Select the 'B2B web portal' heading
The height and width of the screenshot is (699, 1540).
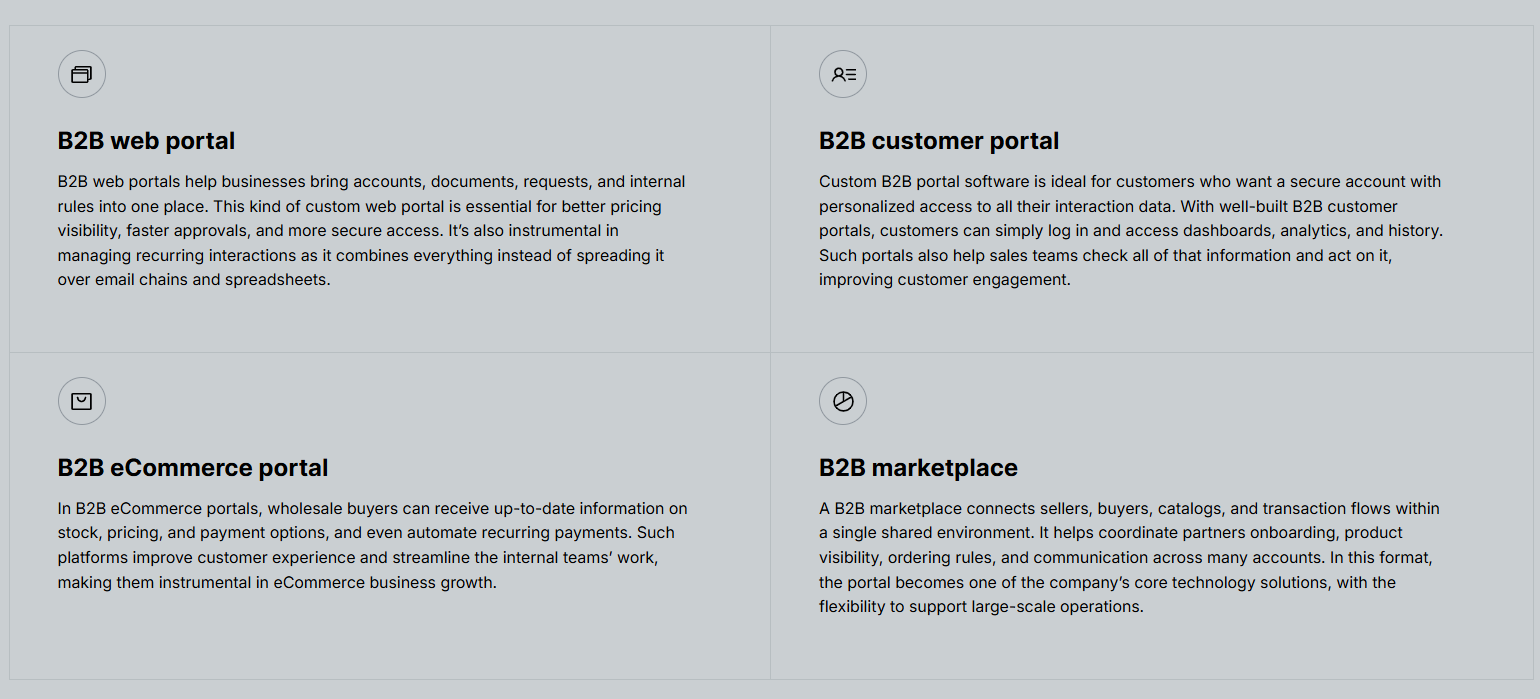click(x=146, y=141)
